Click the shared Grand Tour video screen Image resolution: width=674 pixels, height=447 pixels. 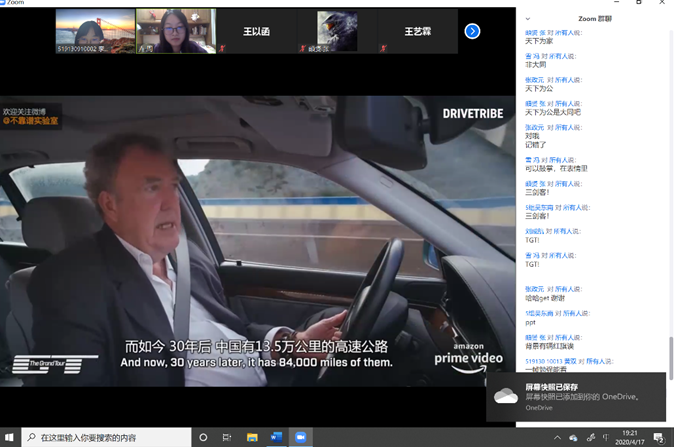pos(258,240)
